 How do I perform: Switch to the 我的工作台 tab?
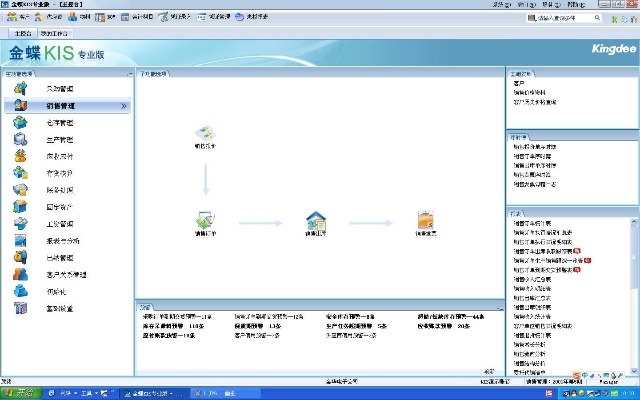point(56,33)
